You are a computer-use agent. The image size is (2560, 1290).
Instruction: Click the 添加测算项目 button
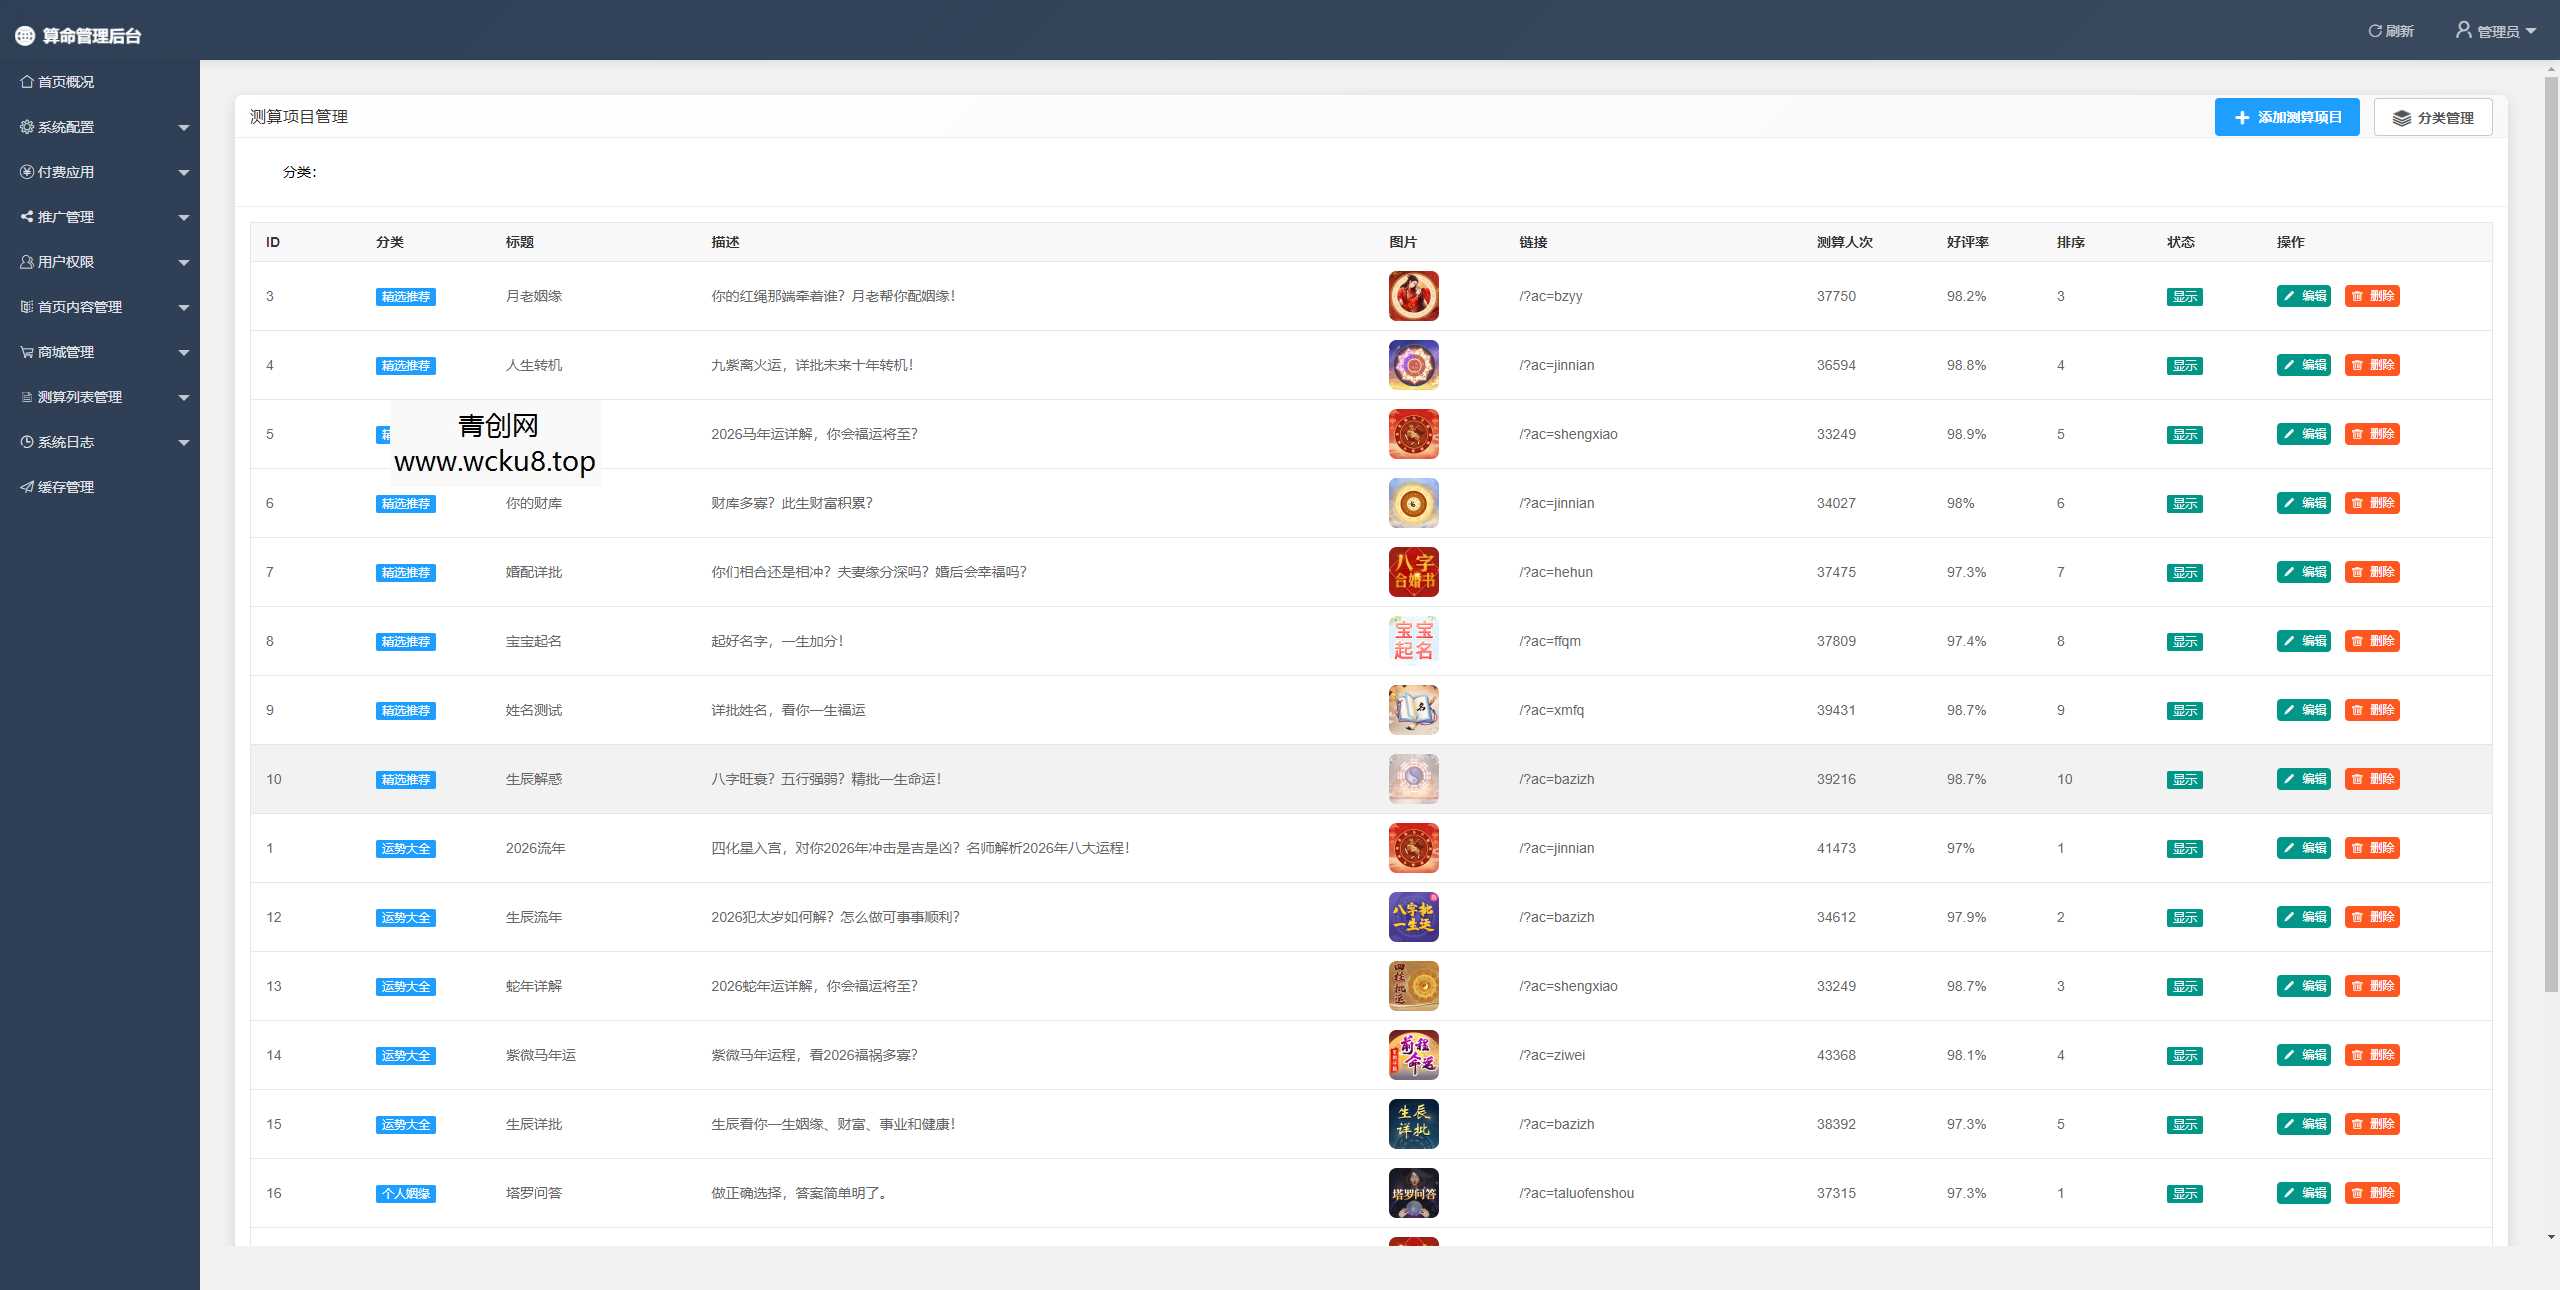click(2286, 117)
